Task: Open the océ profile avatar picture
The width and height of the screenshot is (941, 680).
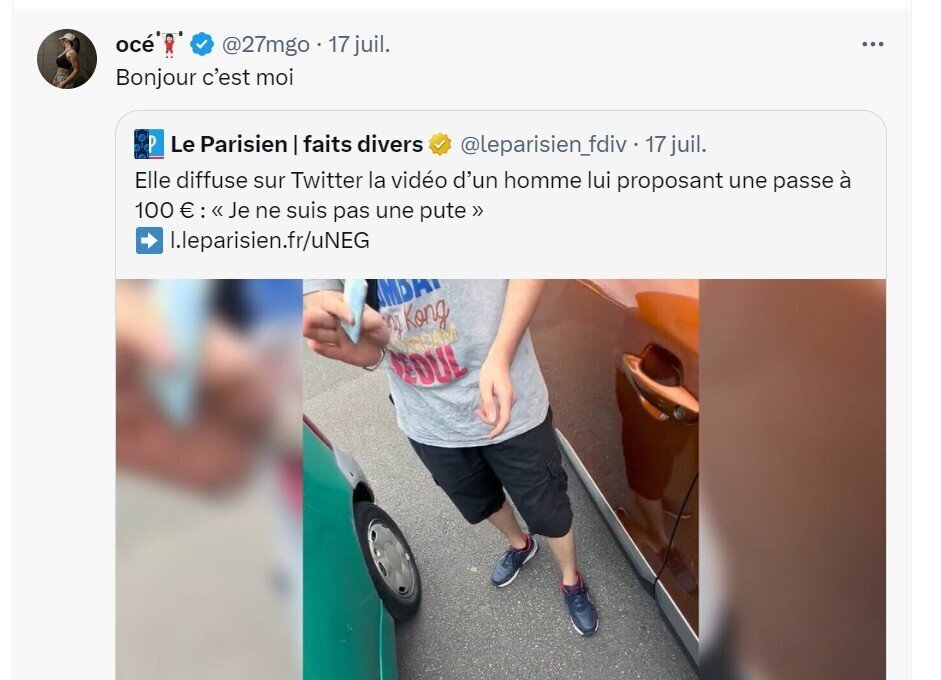Action: pyautogui.click(x=67, y=59)
